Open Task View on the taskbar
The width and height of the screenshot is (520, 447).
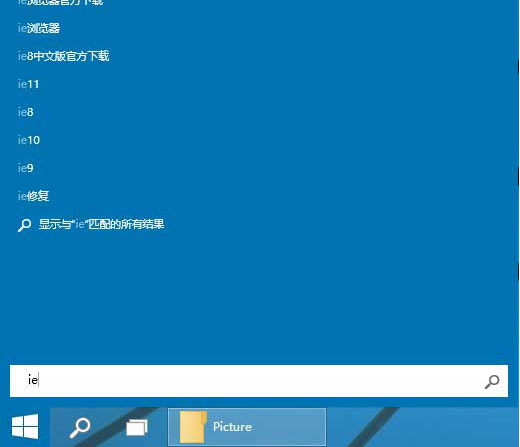click(x=137, y=427)
